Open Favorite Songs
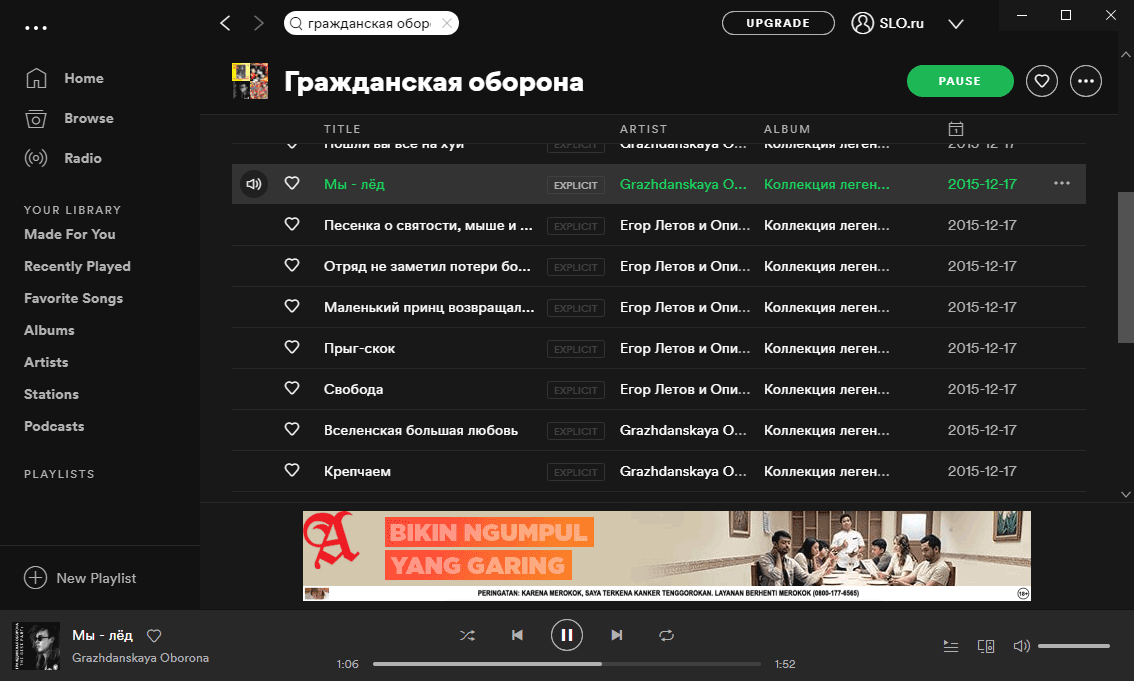The width and height of the screenshot is (1134, 681). coord(73,298)
